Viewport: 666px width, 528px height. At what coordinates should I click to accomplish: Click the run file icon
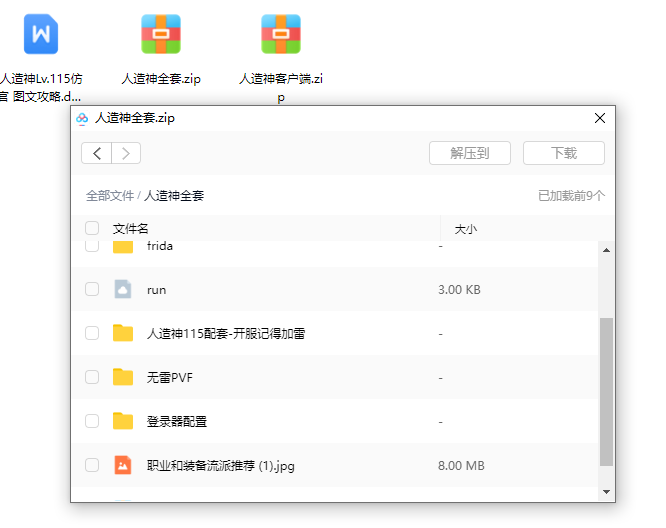pyautogui.click(x=123, y=289)
